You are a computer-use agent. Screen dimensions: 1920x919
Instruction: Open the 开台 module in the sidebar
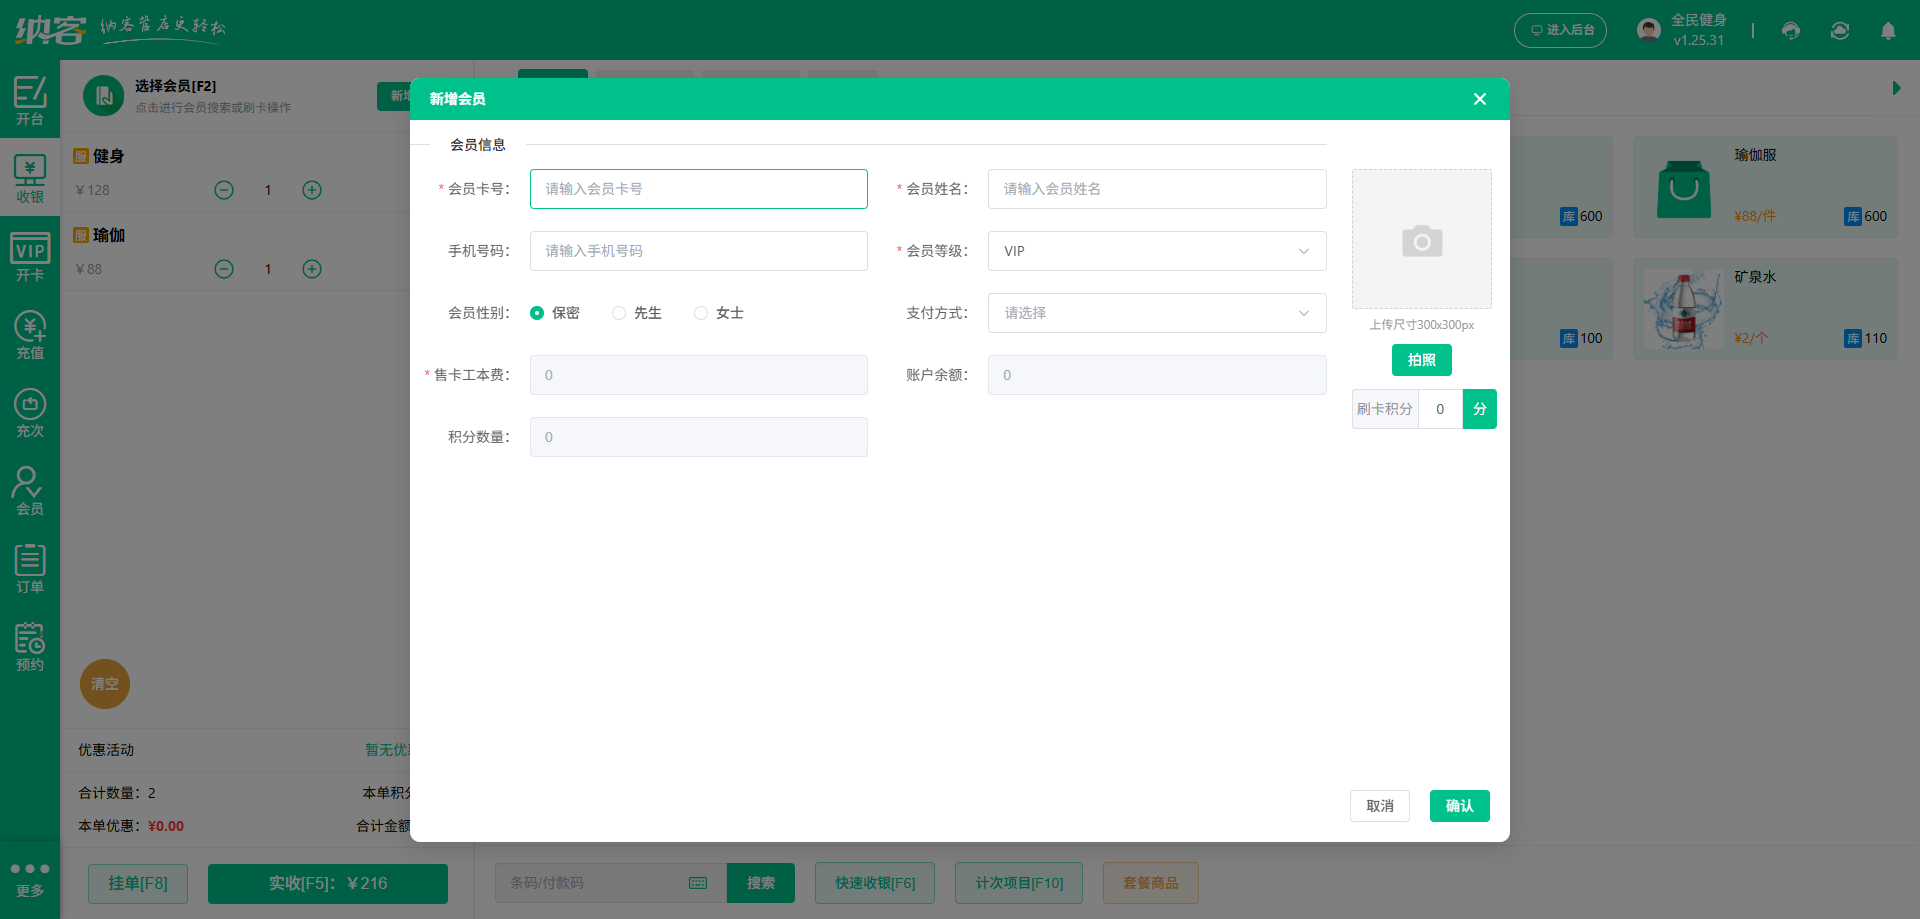click(29, 100)
